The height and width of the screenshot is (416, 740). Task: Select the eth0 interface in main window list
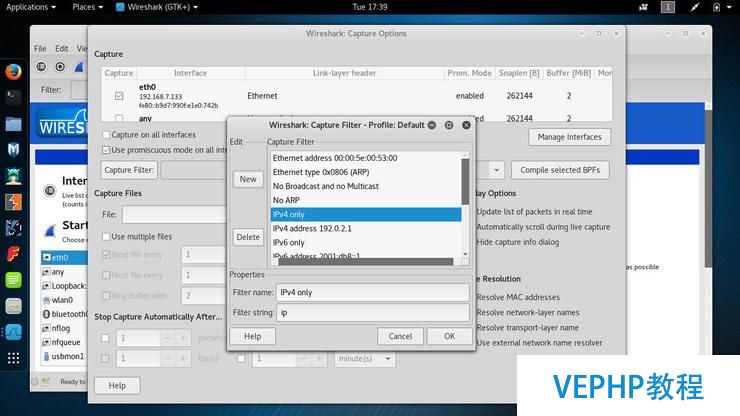coord(64,257)
